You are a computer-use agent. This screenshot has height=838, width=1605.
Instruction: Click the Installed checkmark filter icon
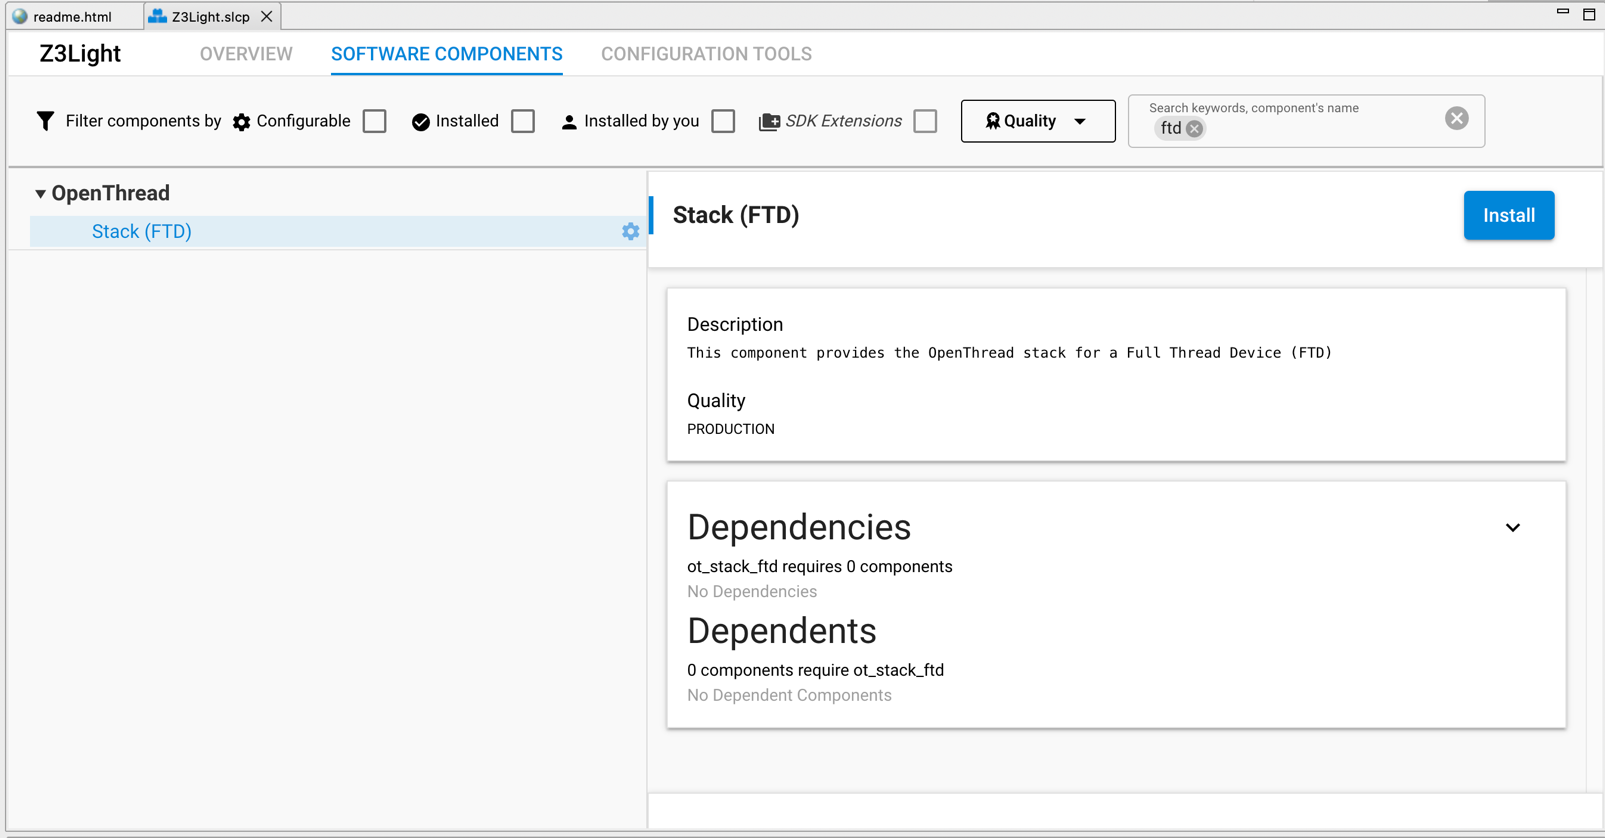pyautogui.click(x=421, y=122)
